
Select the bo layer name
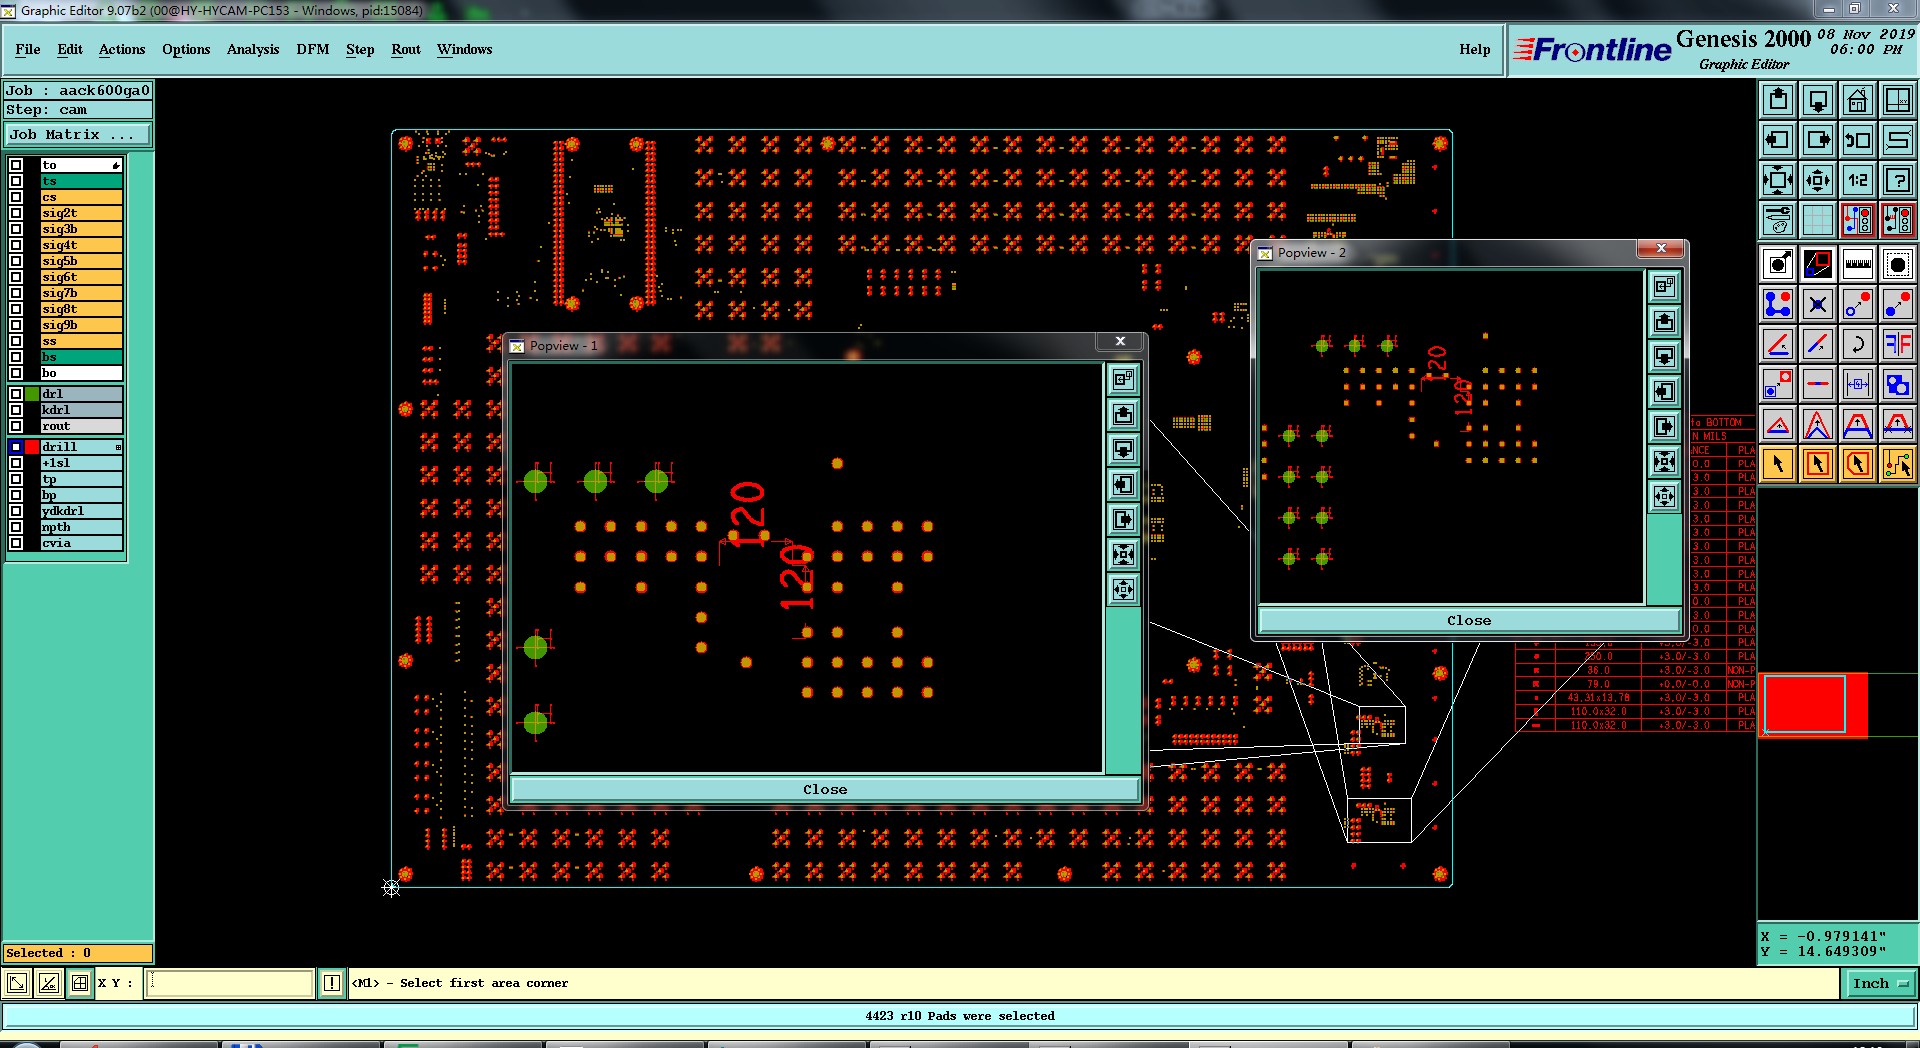click(82, 373)
